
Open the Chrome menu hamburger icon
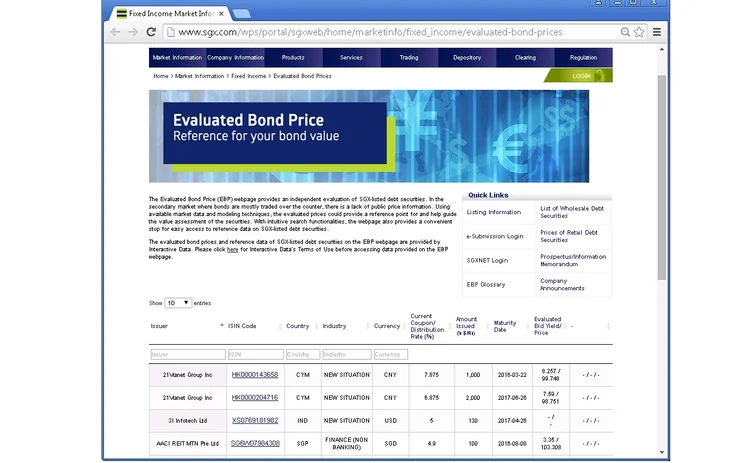point(657,32)
